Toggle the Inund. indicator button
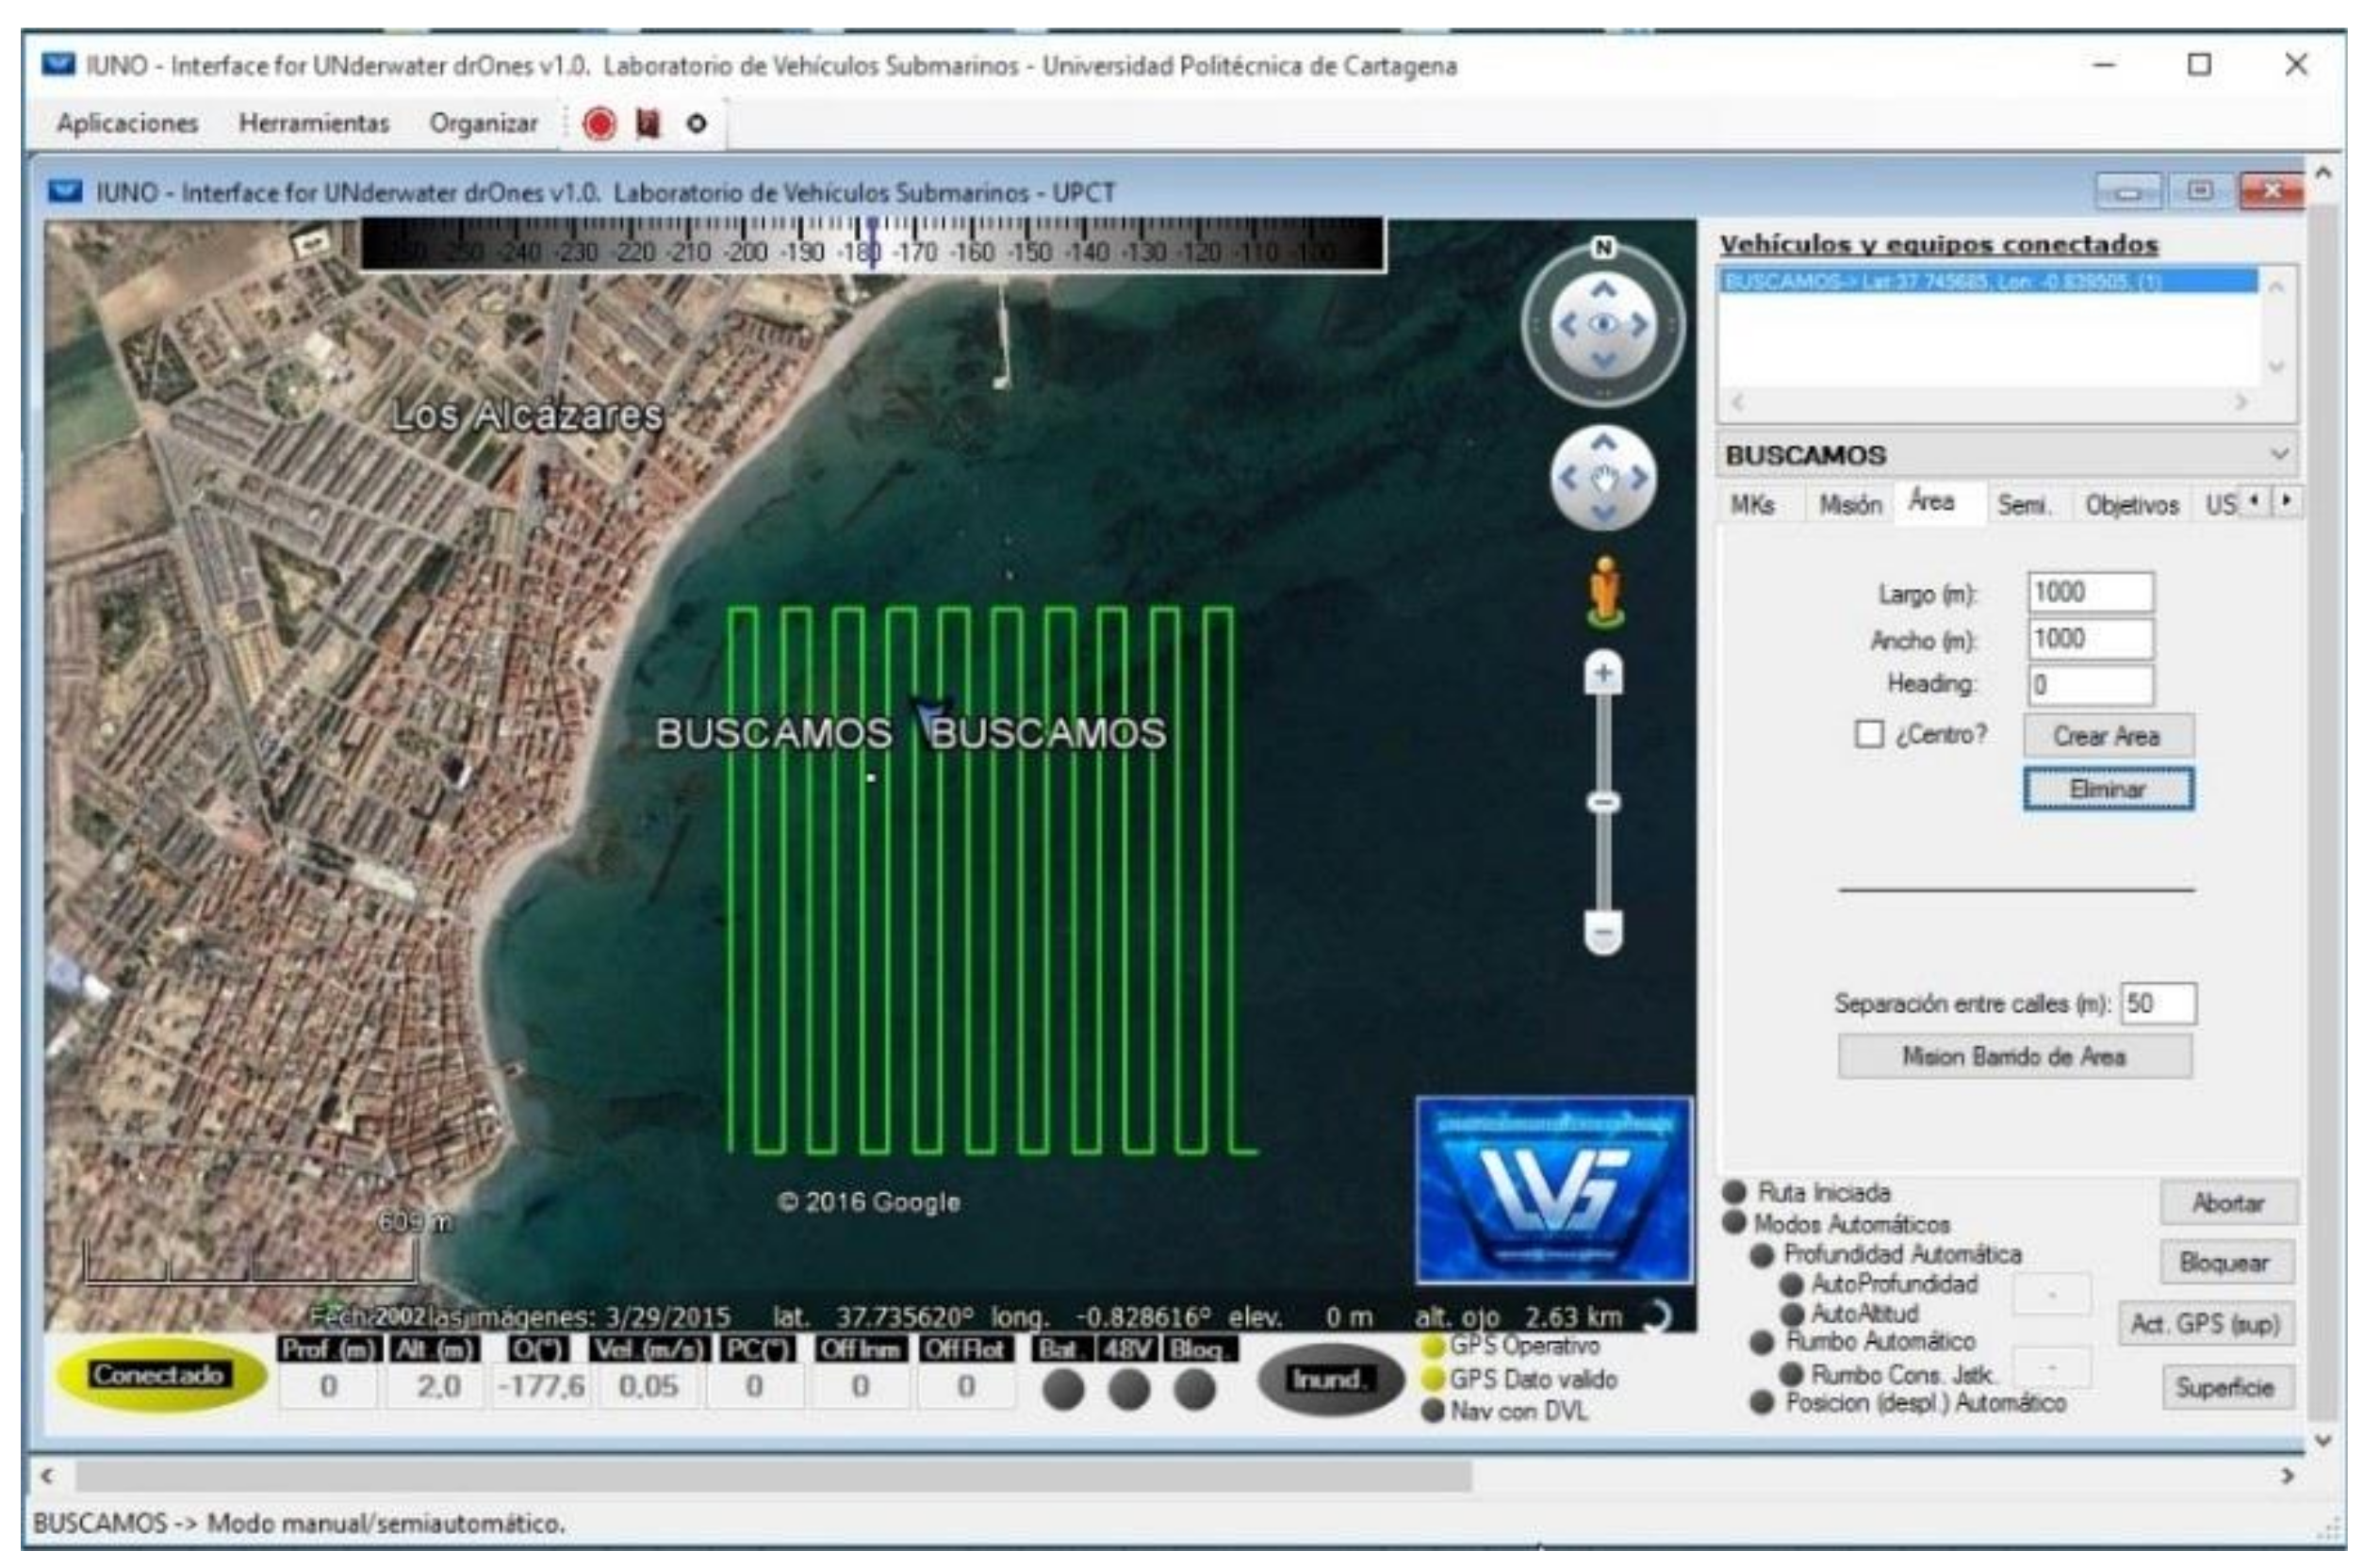The image size is (2364, 1568). point(1328,1381)
